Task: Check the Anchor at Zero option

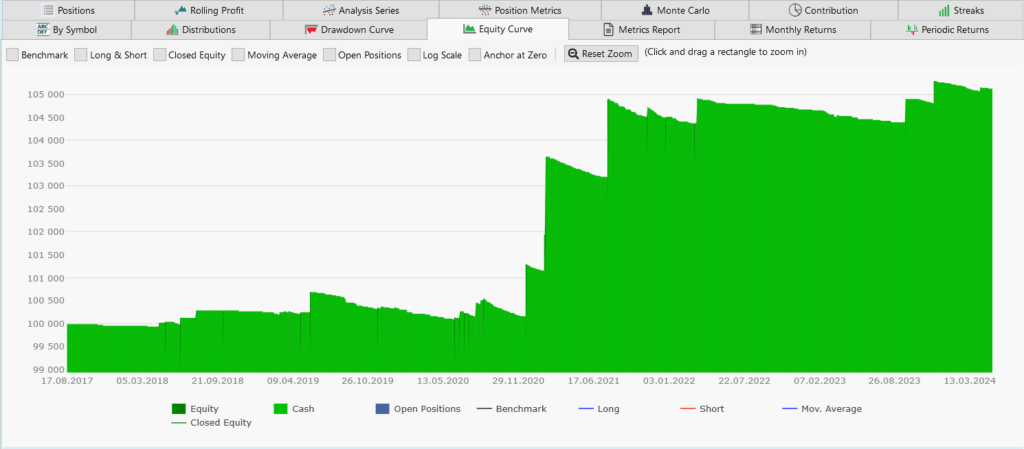Action: pos(475,55)
